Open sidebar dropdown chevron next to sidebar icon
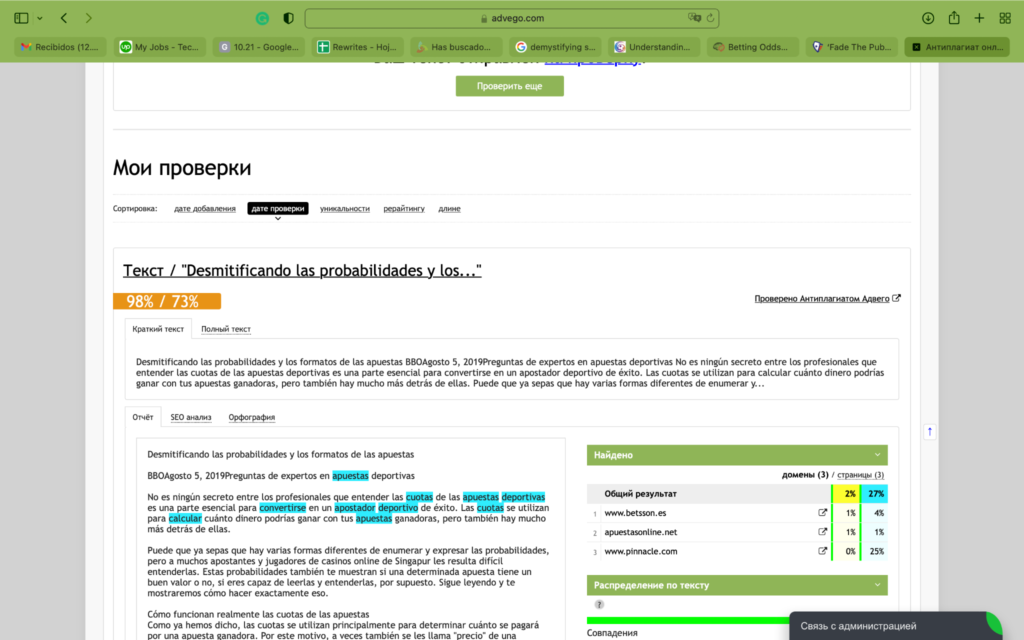This screenshot has width=1024, height=640. point(40,18)
